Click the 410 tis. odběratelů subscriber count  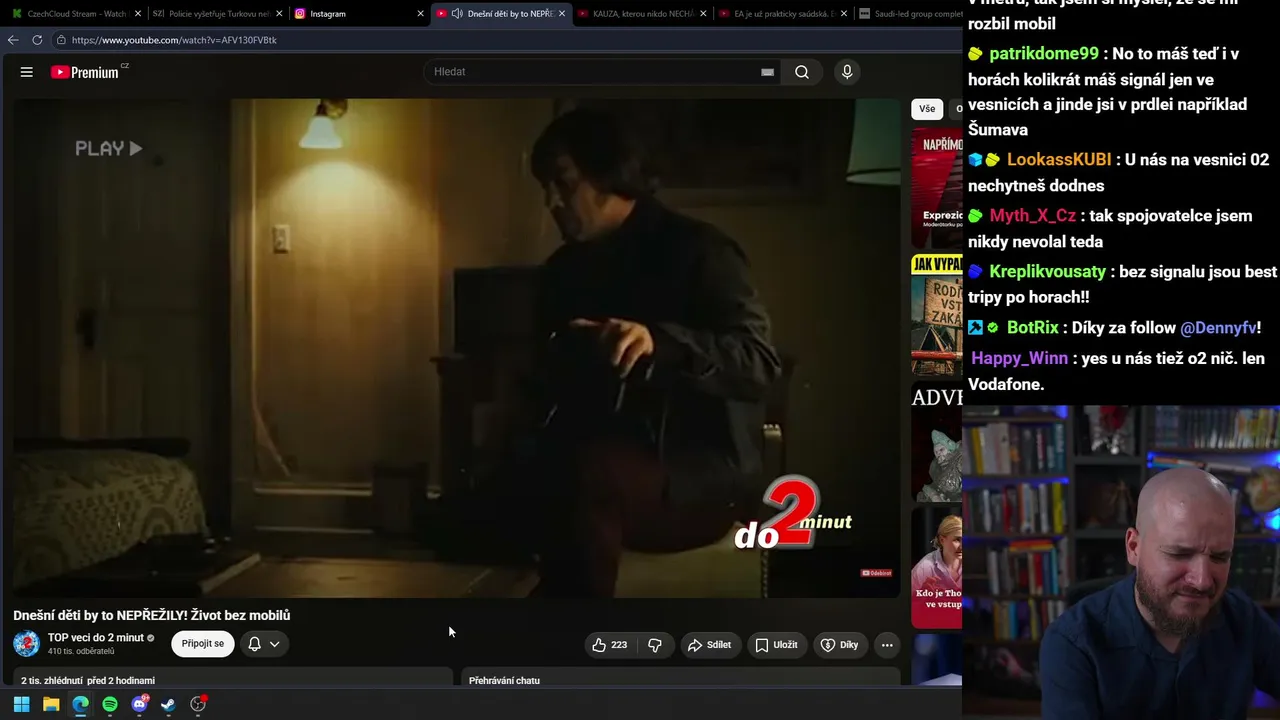click(81, 652)
